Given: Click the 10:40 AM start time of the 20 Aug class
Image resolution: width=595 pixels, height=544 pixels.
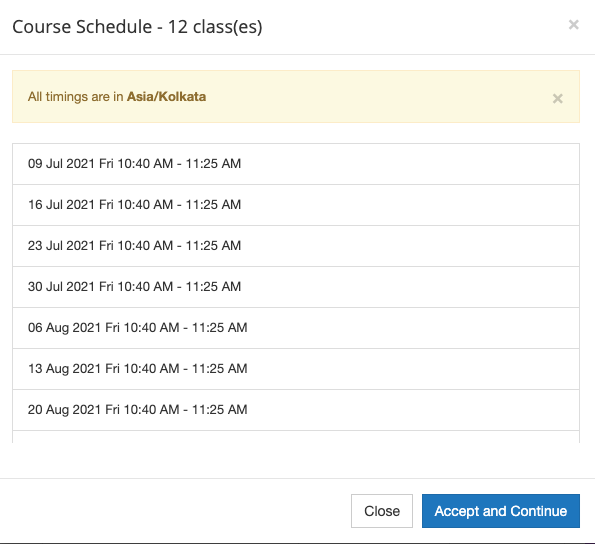Looking at the screenshot, I should click(151, 409).
